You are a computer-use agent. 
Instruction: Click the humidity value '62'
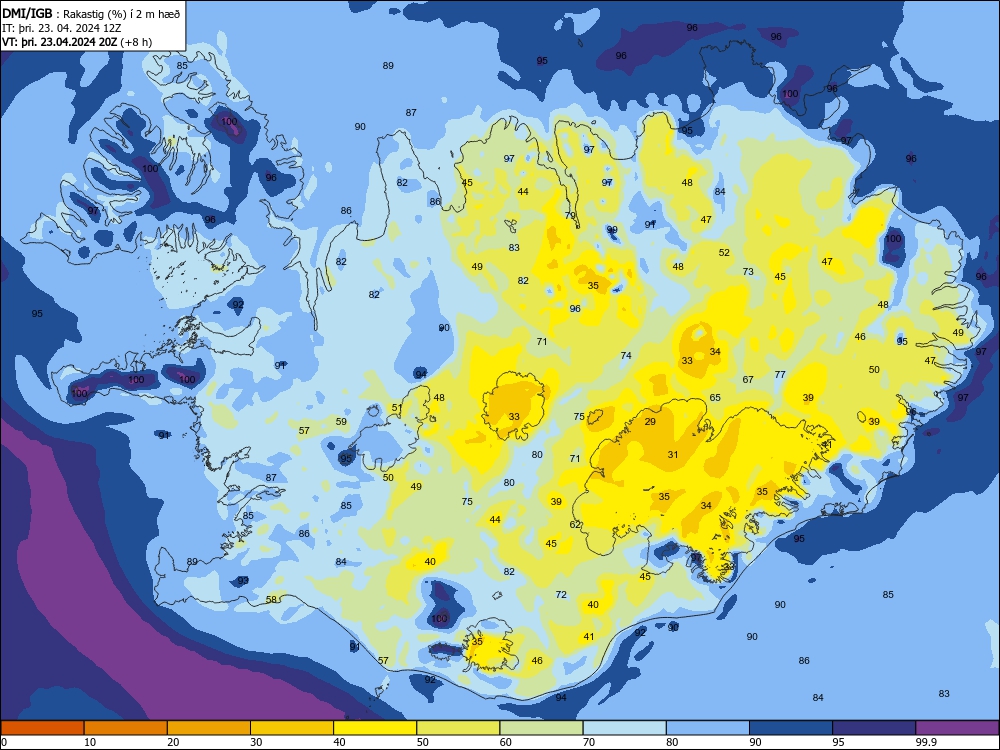pos(575,524)
